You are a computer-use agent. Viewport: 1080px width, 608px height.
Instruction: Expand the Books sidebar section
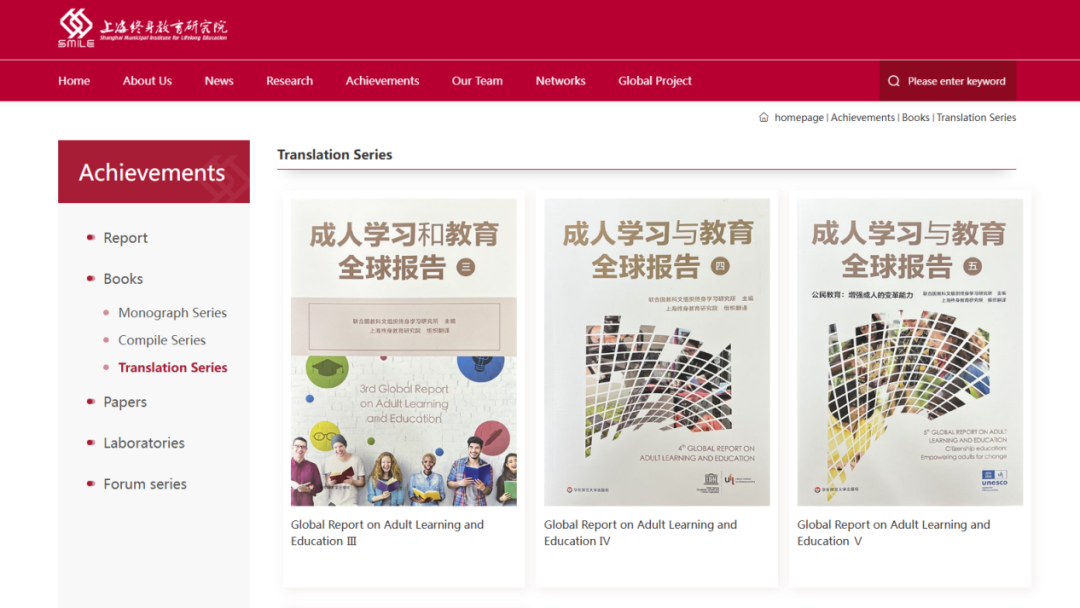coord(123,279)
